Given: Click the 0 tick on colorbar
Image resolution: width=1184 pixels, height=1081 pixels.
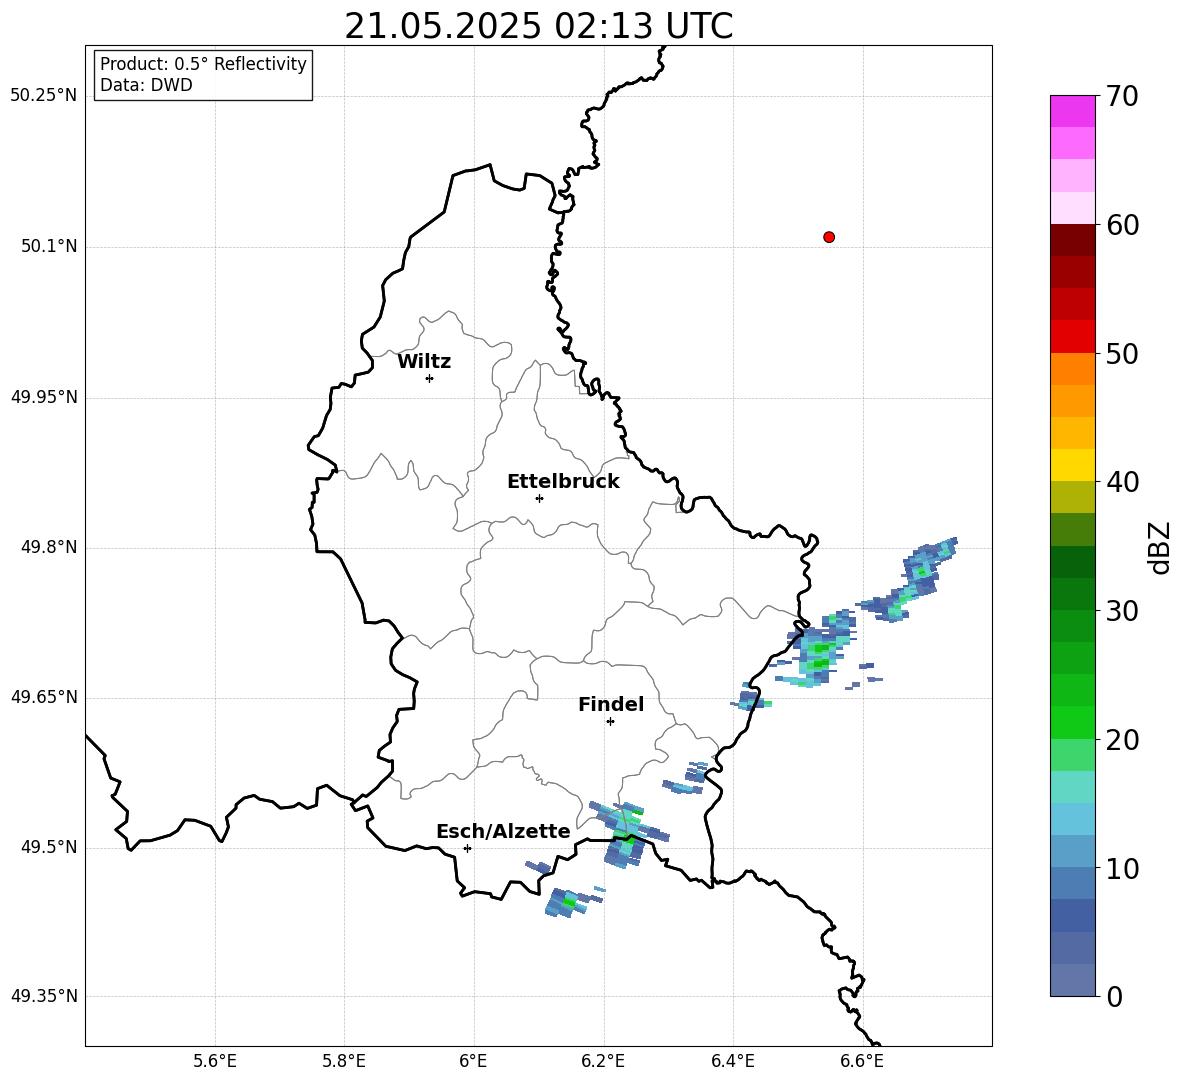Looking at the screenshot, I should tap(1114, 996).
